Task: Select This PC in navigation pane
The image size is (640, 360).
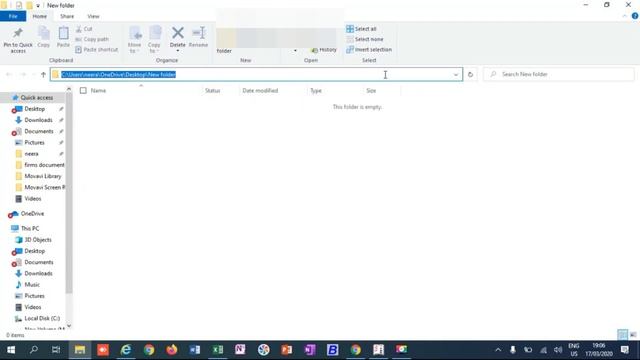Action: (30, 229)
